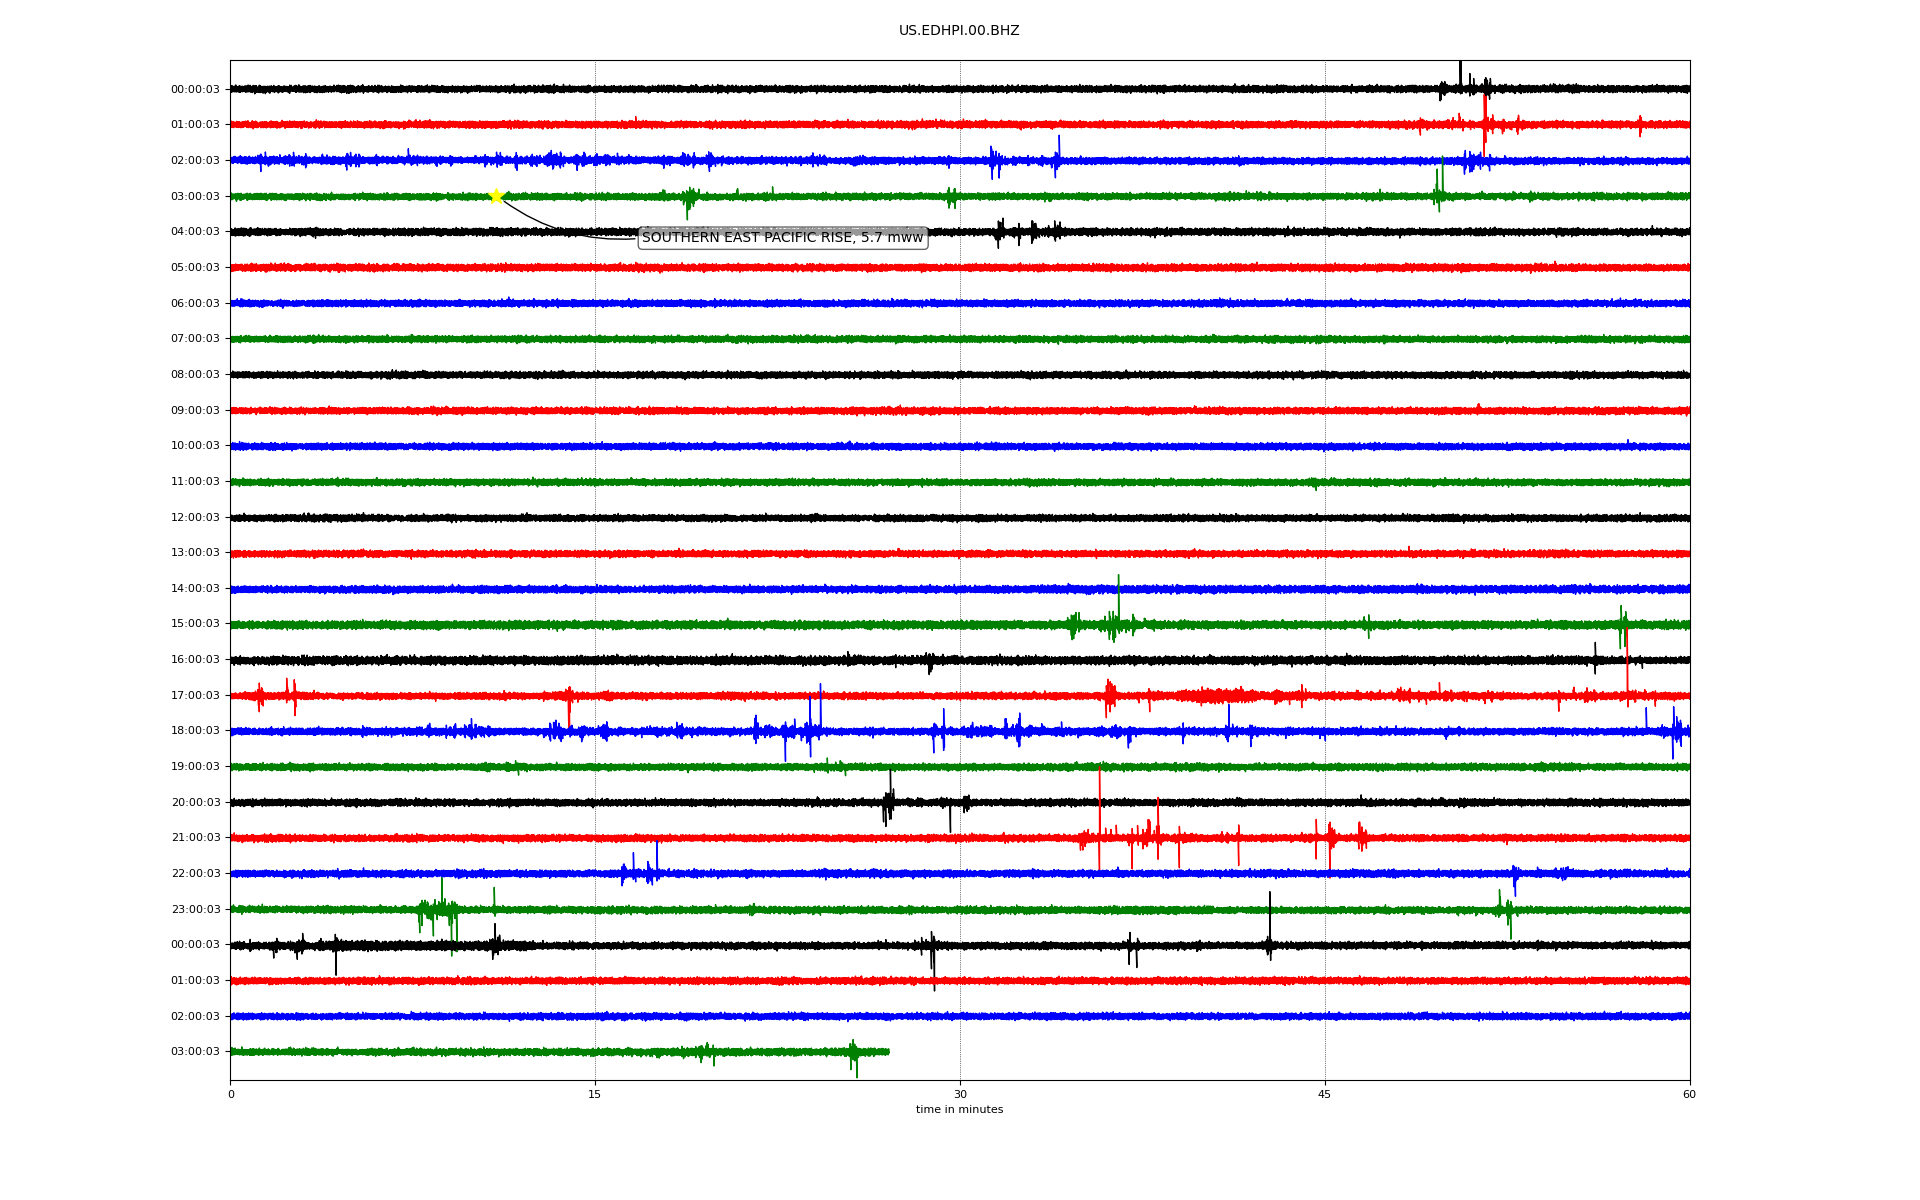
Task: Click the 08:00:03 trace time label
Action: point(195,375)
